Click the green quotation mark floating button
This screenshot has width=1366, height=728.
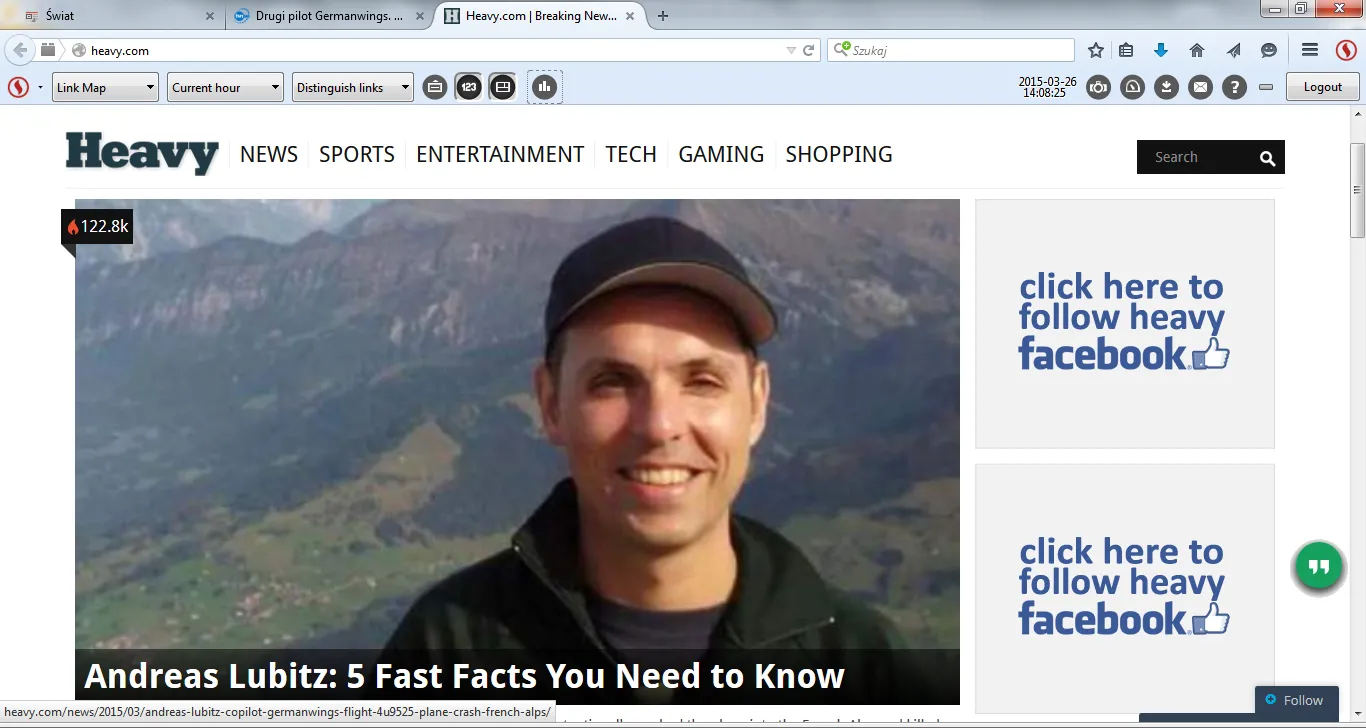[x=1318, y=567]
